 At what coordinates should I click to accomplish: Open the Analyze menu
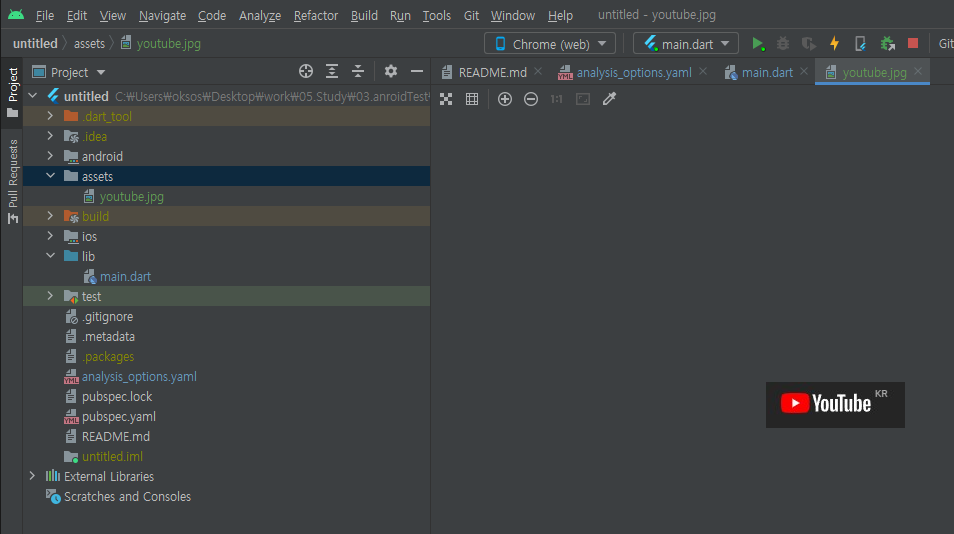click(260, 16)
